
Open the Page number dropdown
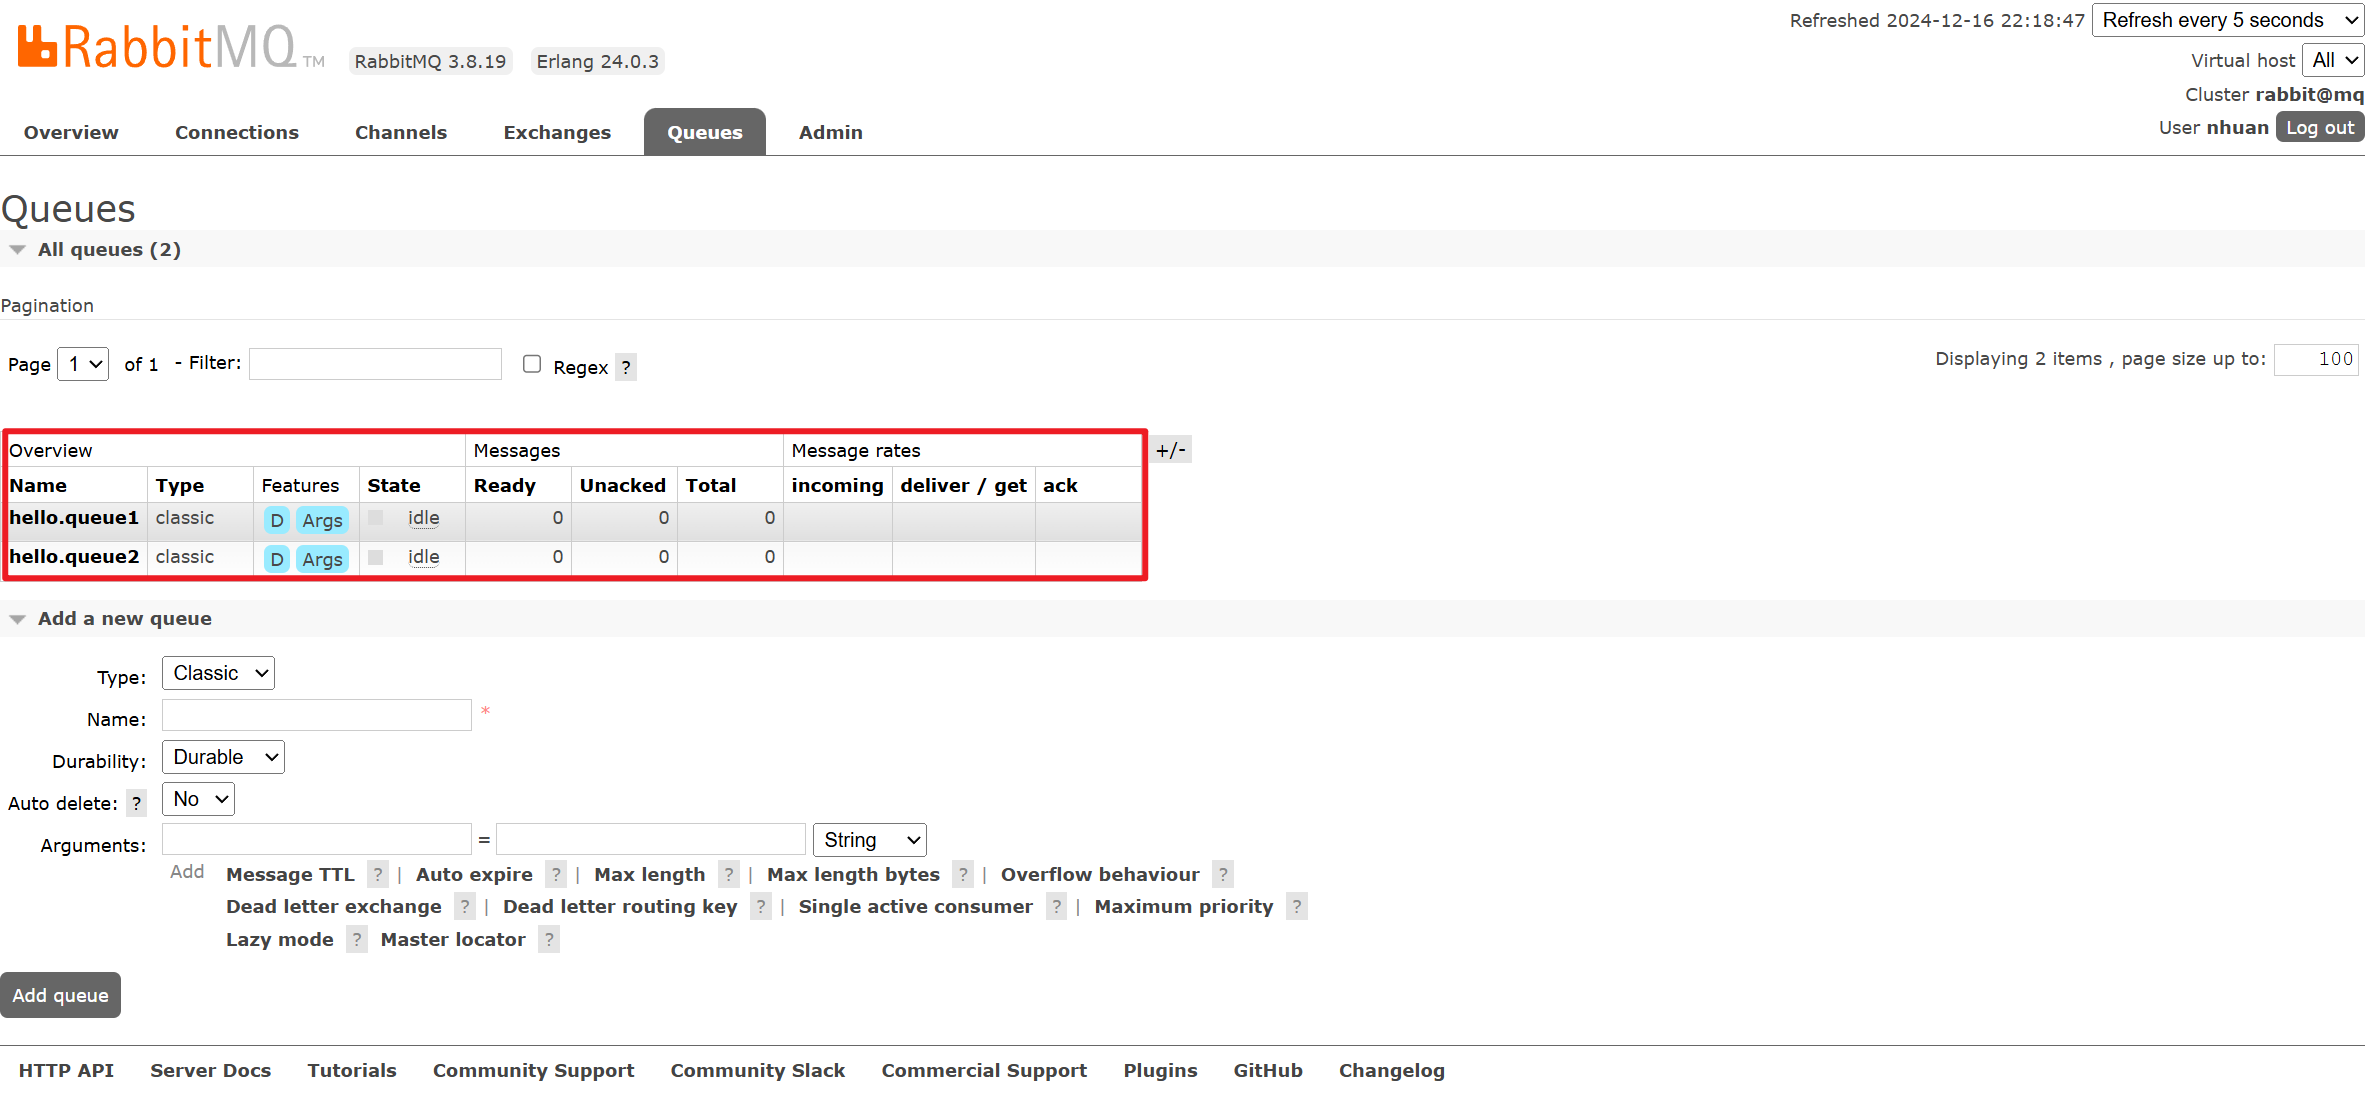pyautogui.click(x=83, y=364)
